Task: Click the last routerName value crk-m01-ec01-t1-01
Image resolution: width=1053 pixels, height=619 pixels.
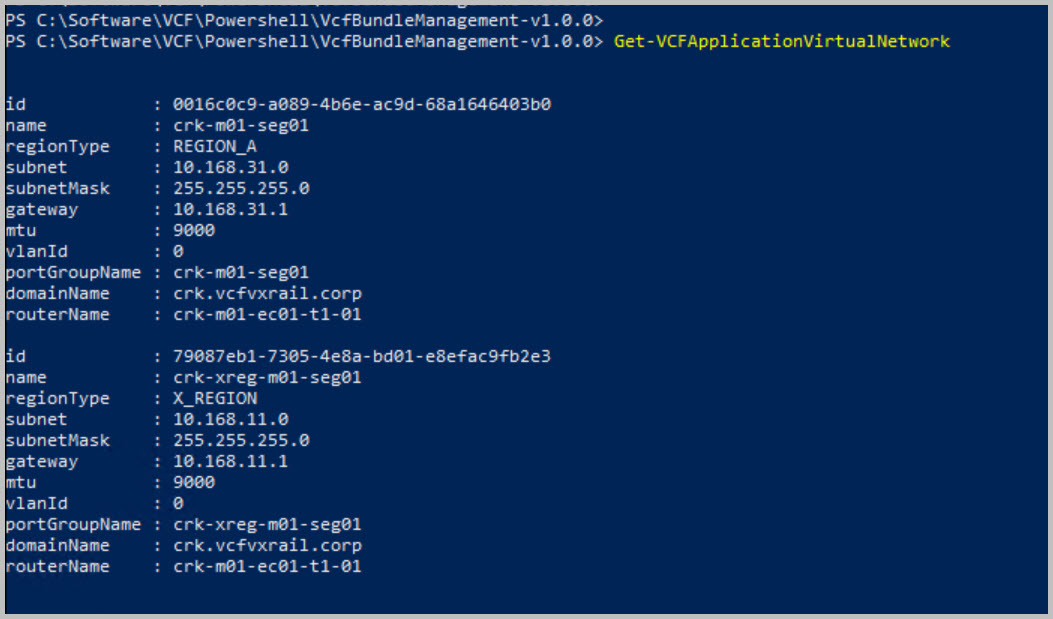Action: pos(267,567)
